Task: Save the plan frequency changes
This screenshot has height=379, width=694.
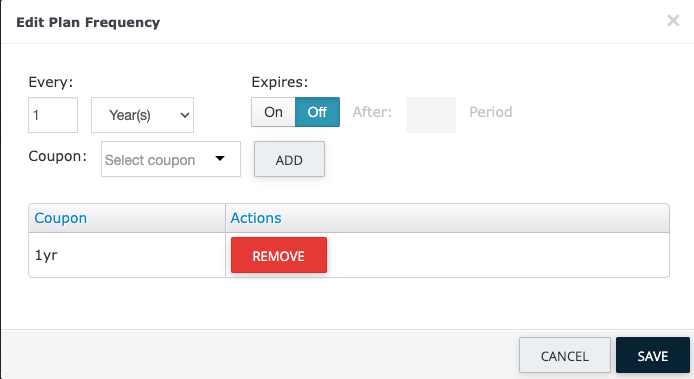Action: (653, 356)
